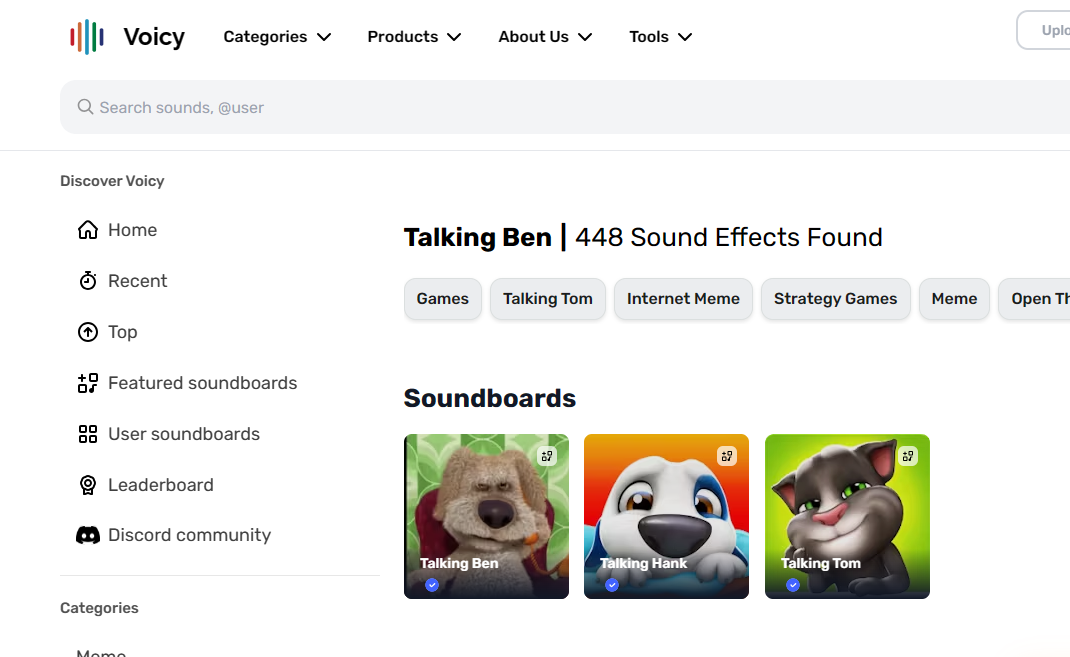The width and height of the screenshot is (1070, 657).
Task: Filter by Internet Meme tag
Action: [683, 299]
